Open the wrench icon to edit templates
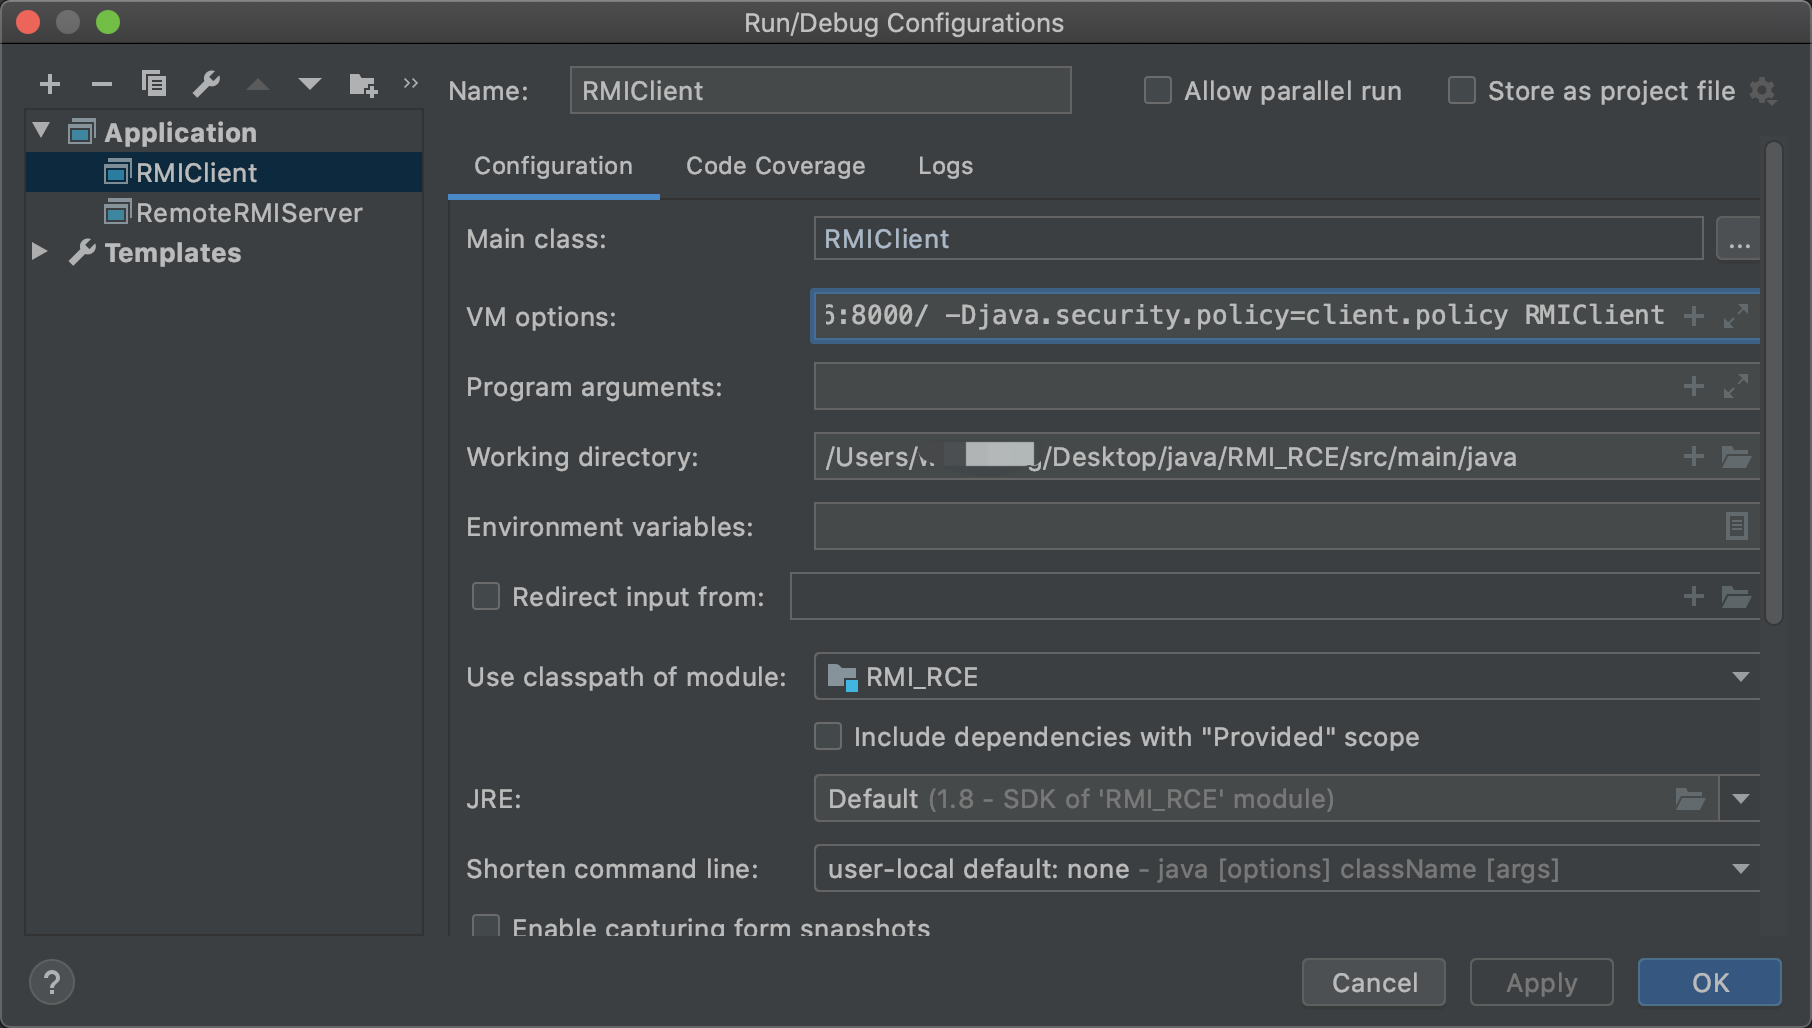The width and height of the screenshot is (1812, 1028). pyautogui.click(x=207, y=84)
